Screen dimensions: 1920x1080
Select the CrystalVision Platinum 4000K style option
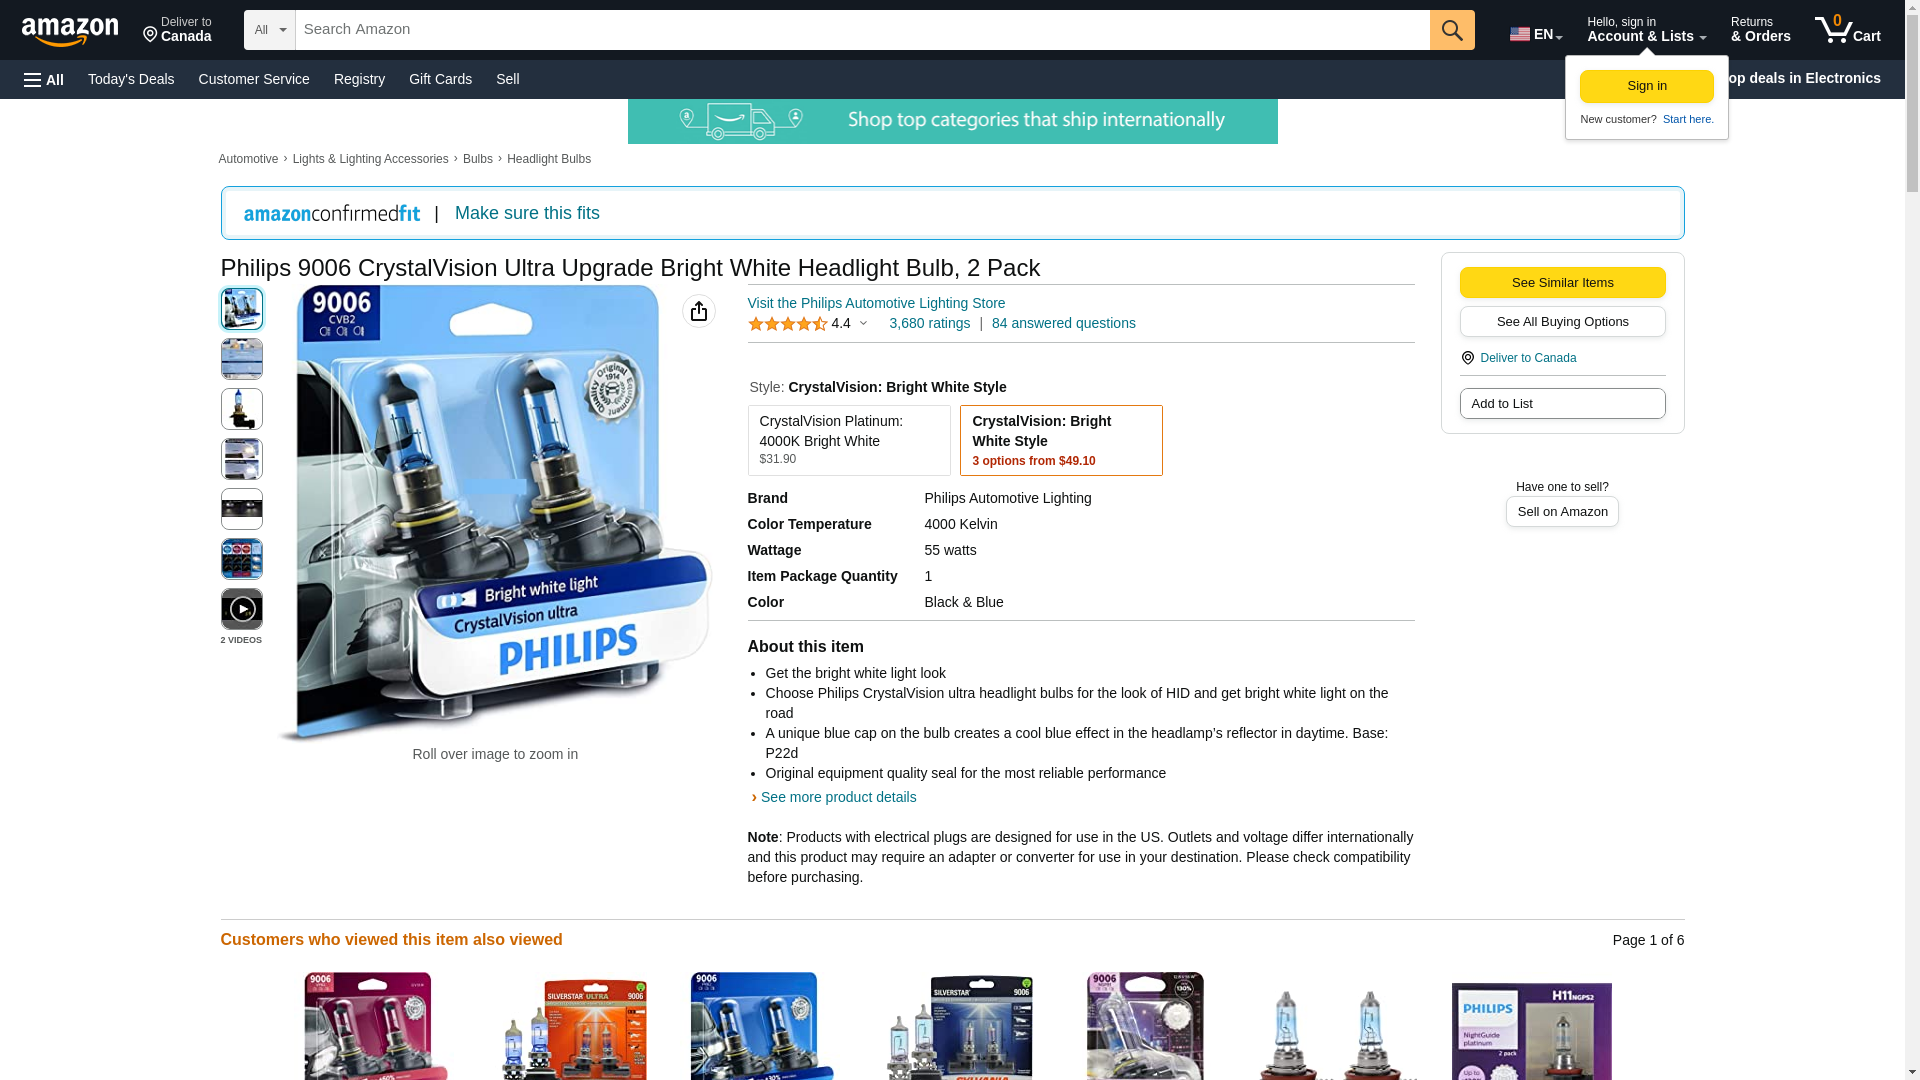[x=849, y=440]
